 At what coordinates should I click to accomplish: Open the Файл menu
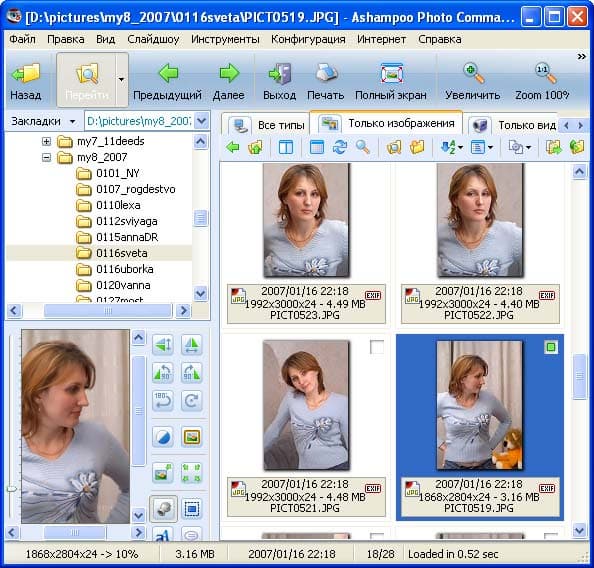(x=22, y=39)
